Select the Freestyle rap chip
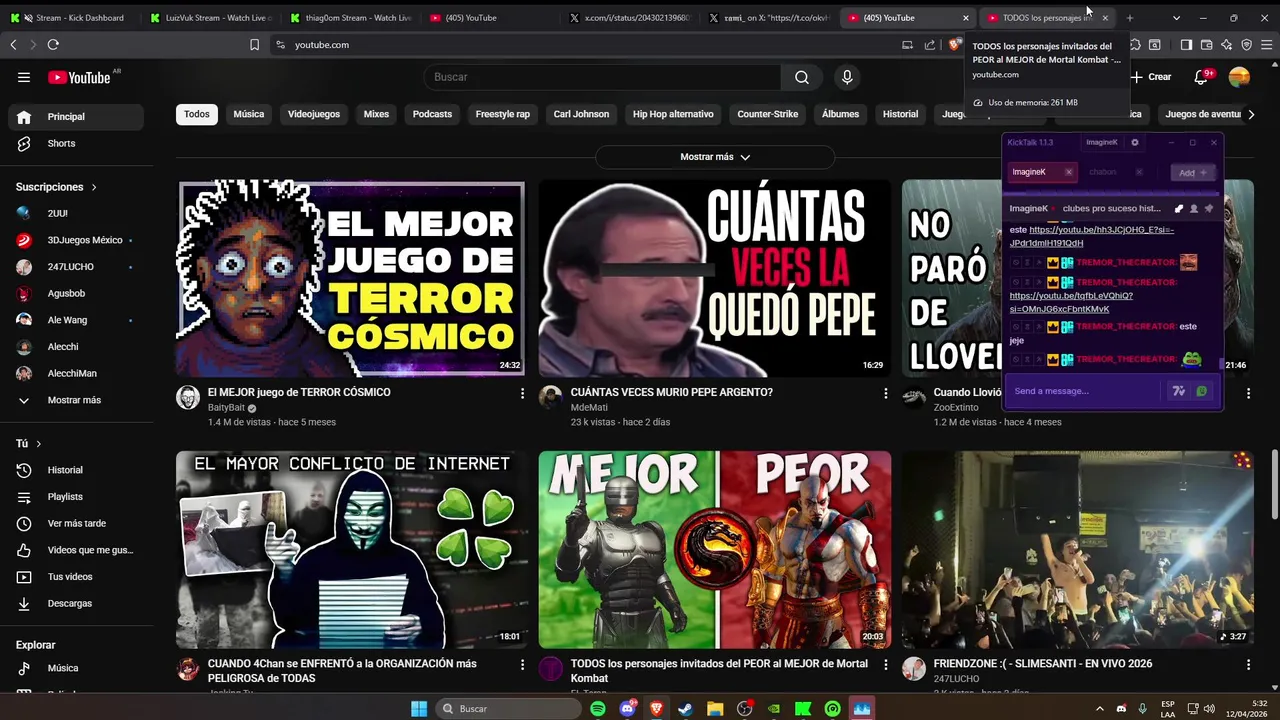 [x=503, y=114]
